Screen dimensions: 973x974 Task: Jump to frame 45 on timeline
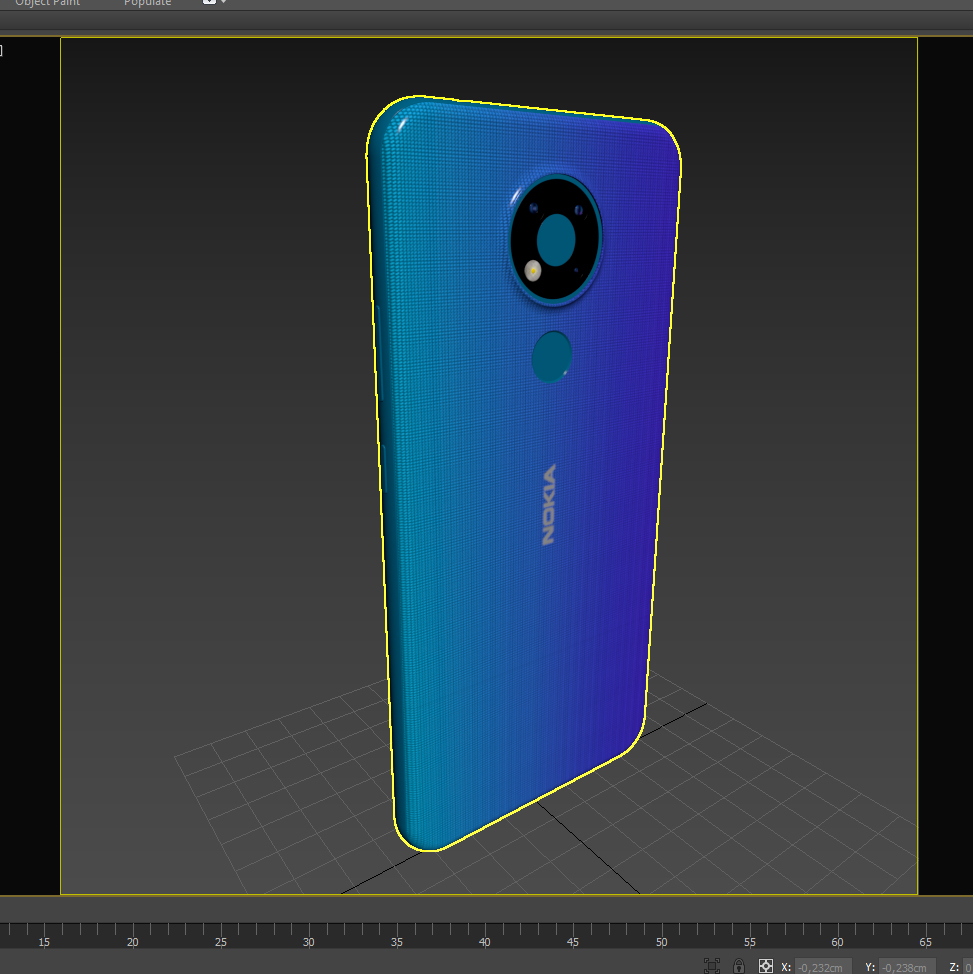pos(573,942)
